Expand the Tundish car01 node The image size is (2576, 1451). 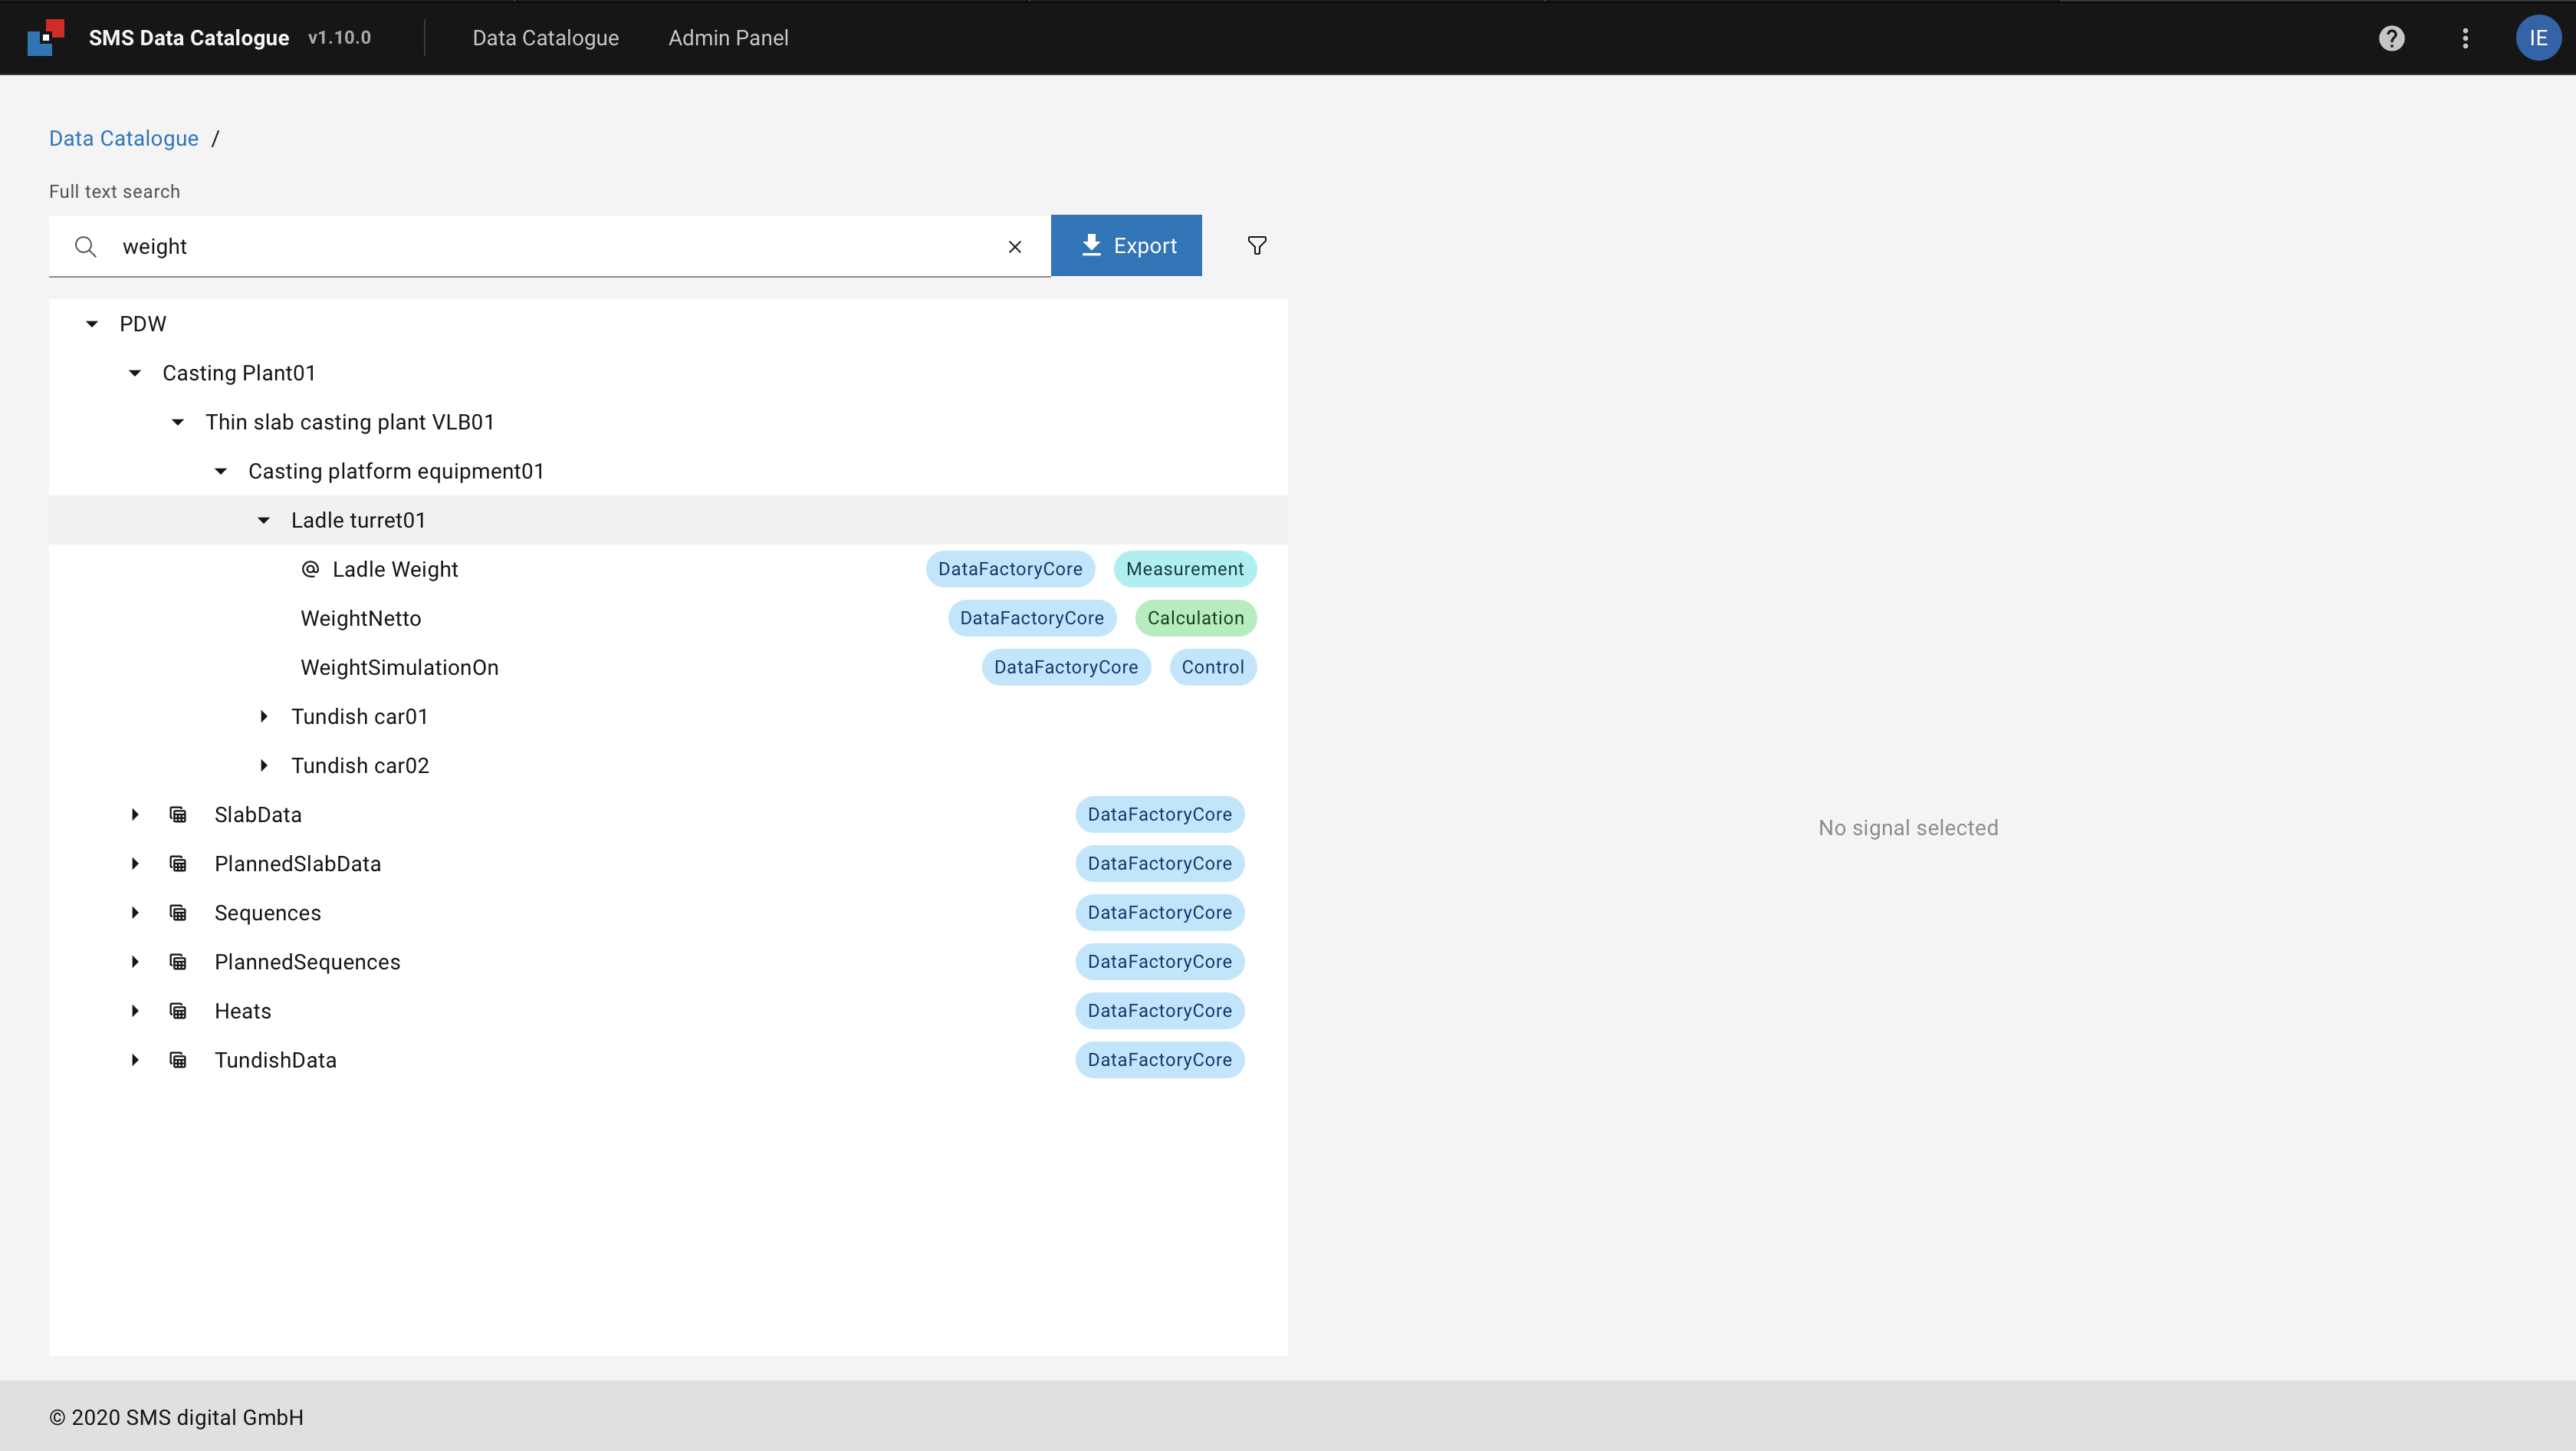[264, 717]
